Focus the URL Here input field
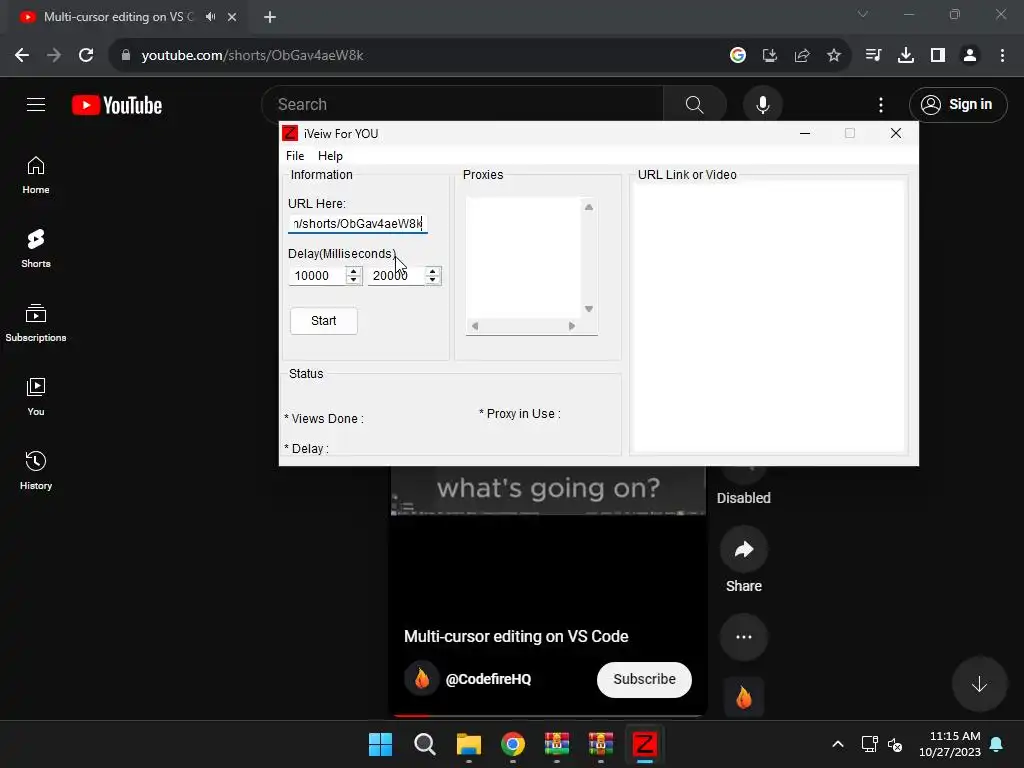The width and height of the screenshot is (1024, 768). coord(357,223)
